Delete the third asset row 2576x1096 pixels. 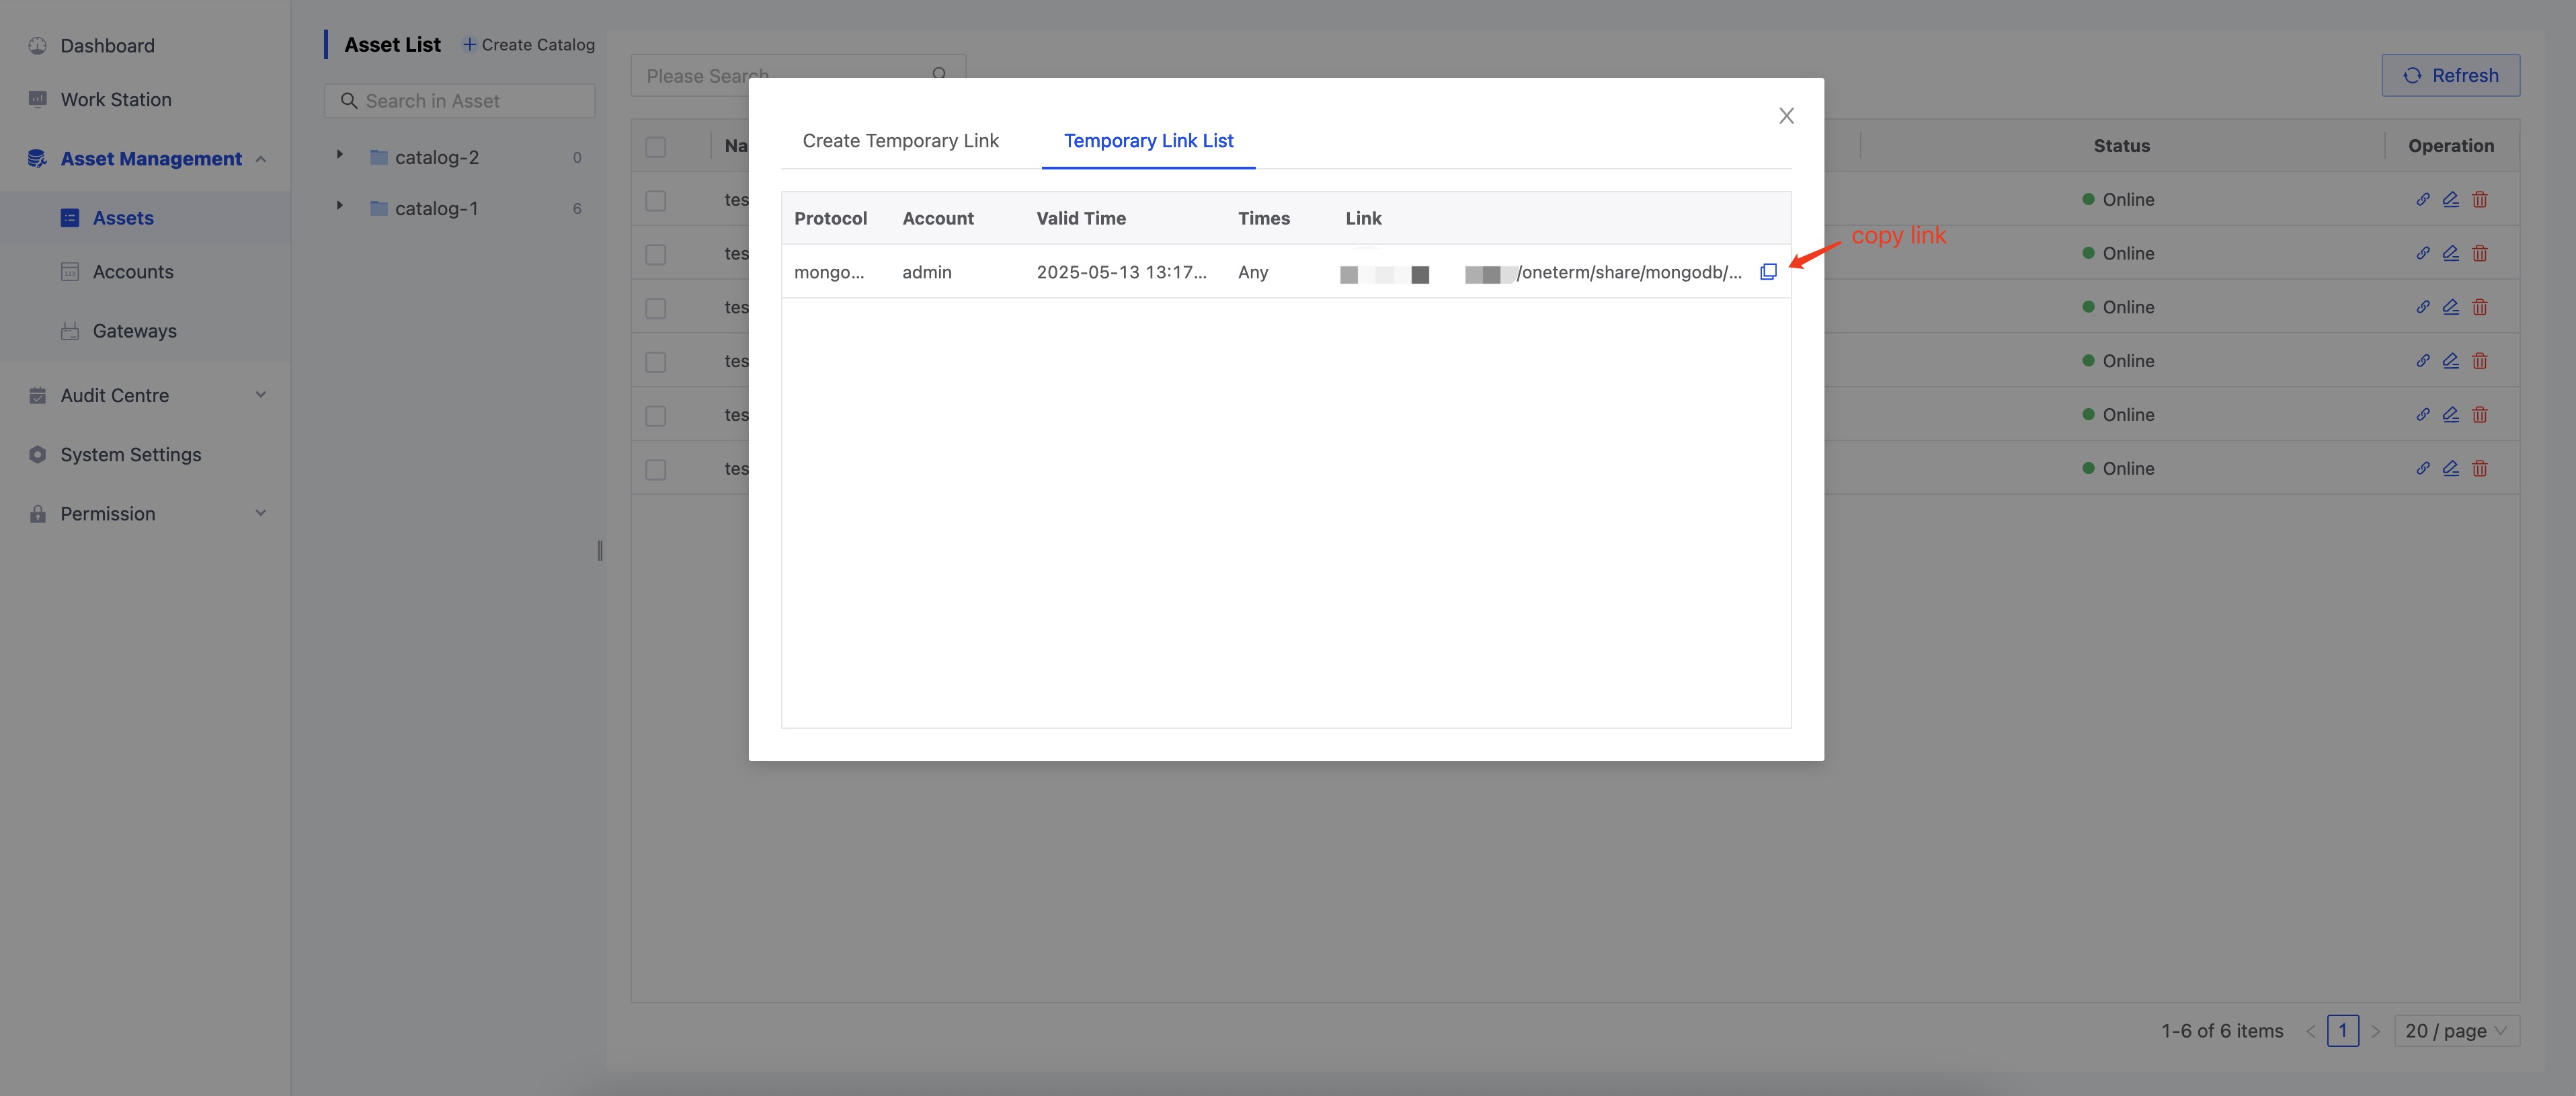[2480, 307]
